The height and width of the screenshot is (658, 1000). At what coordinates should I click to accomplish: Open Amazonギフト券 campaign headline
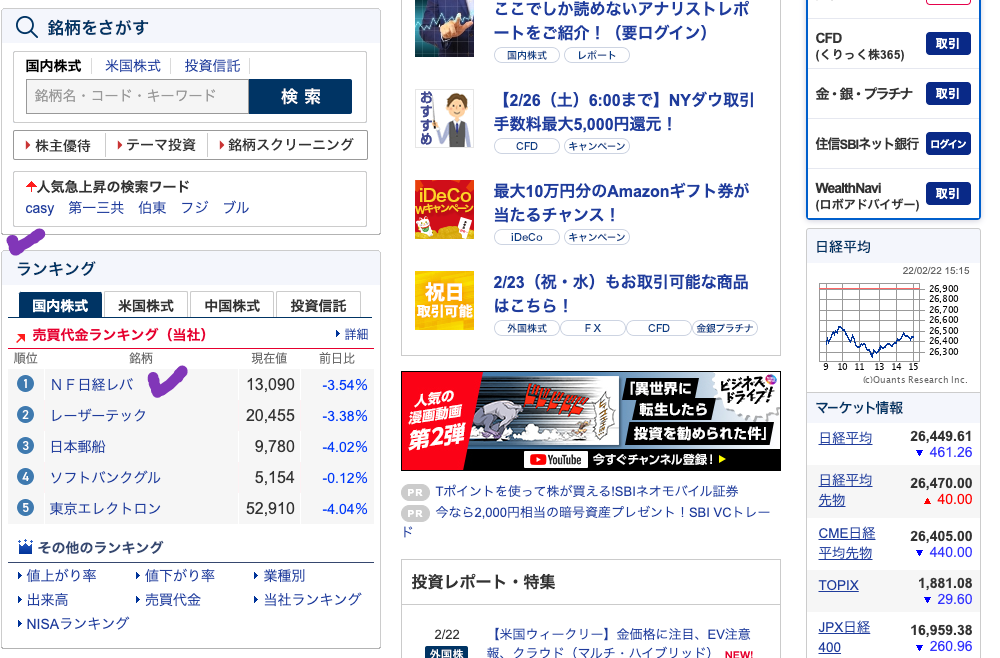point(621,203)
